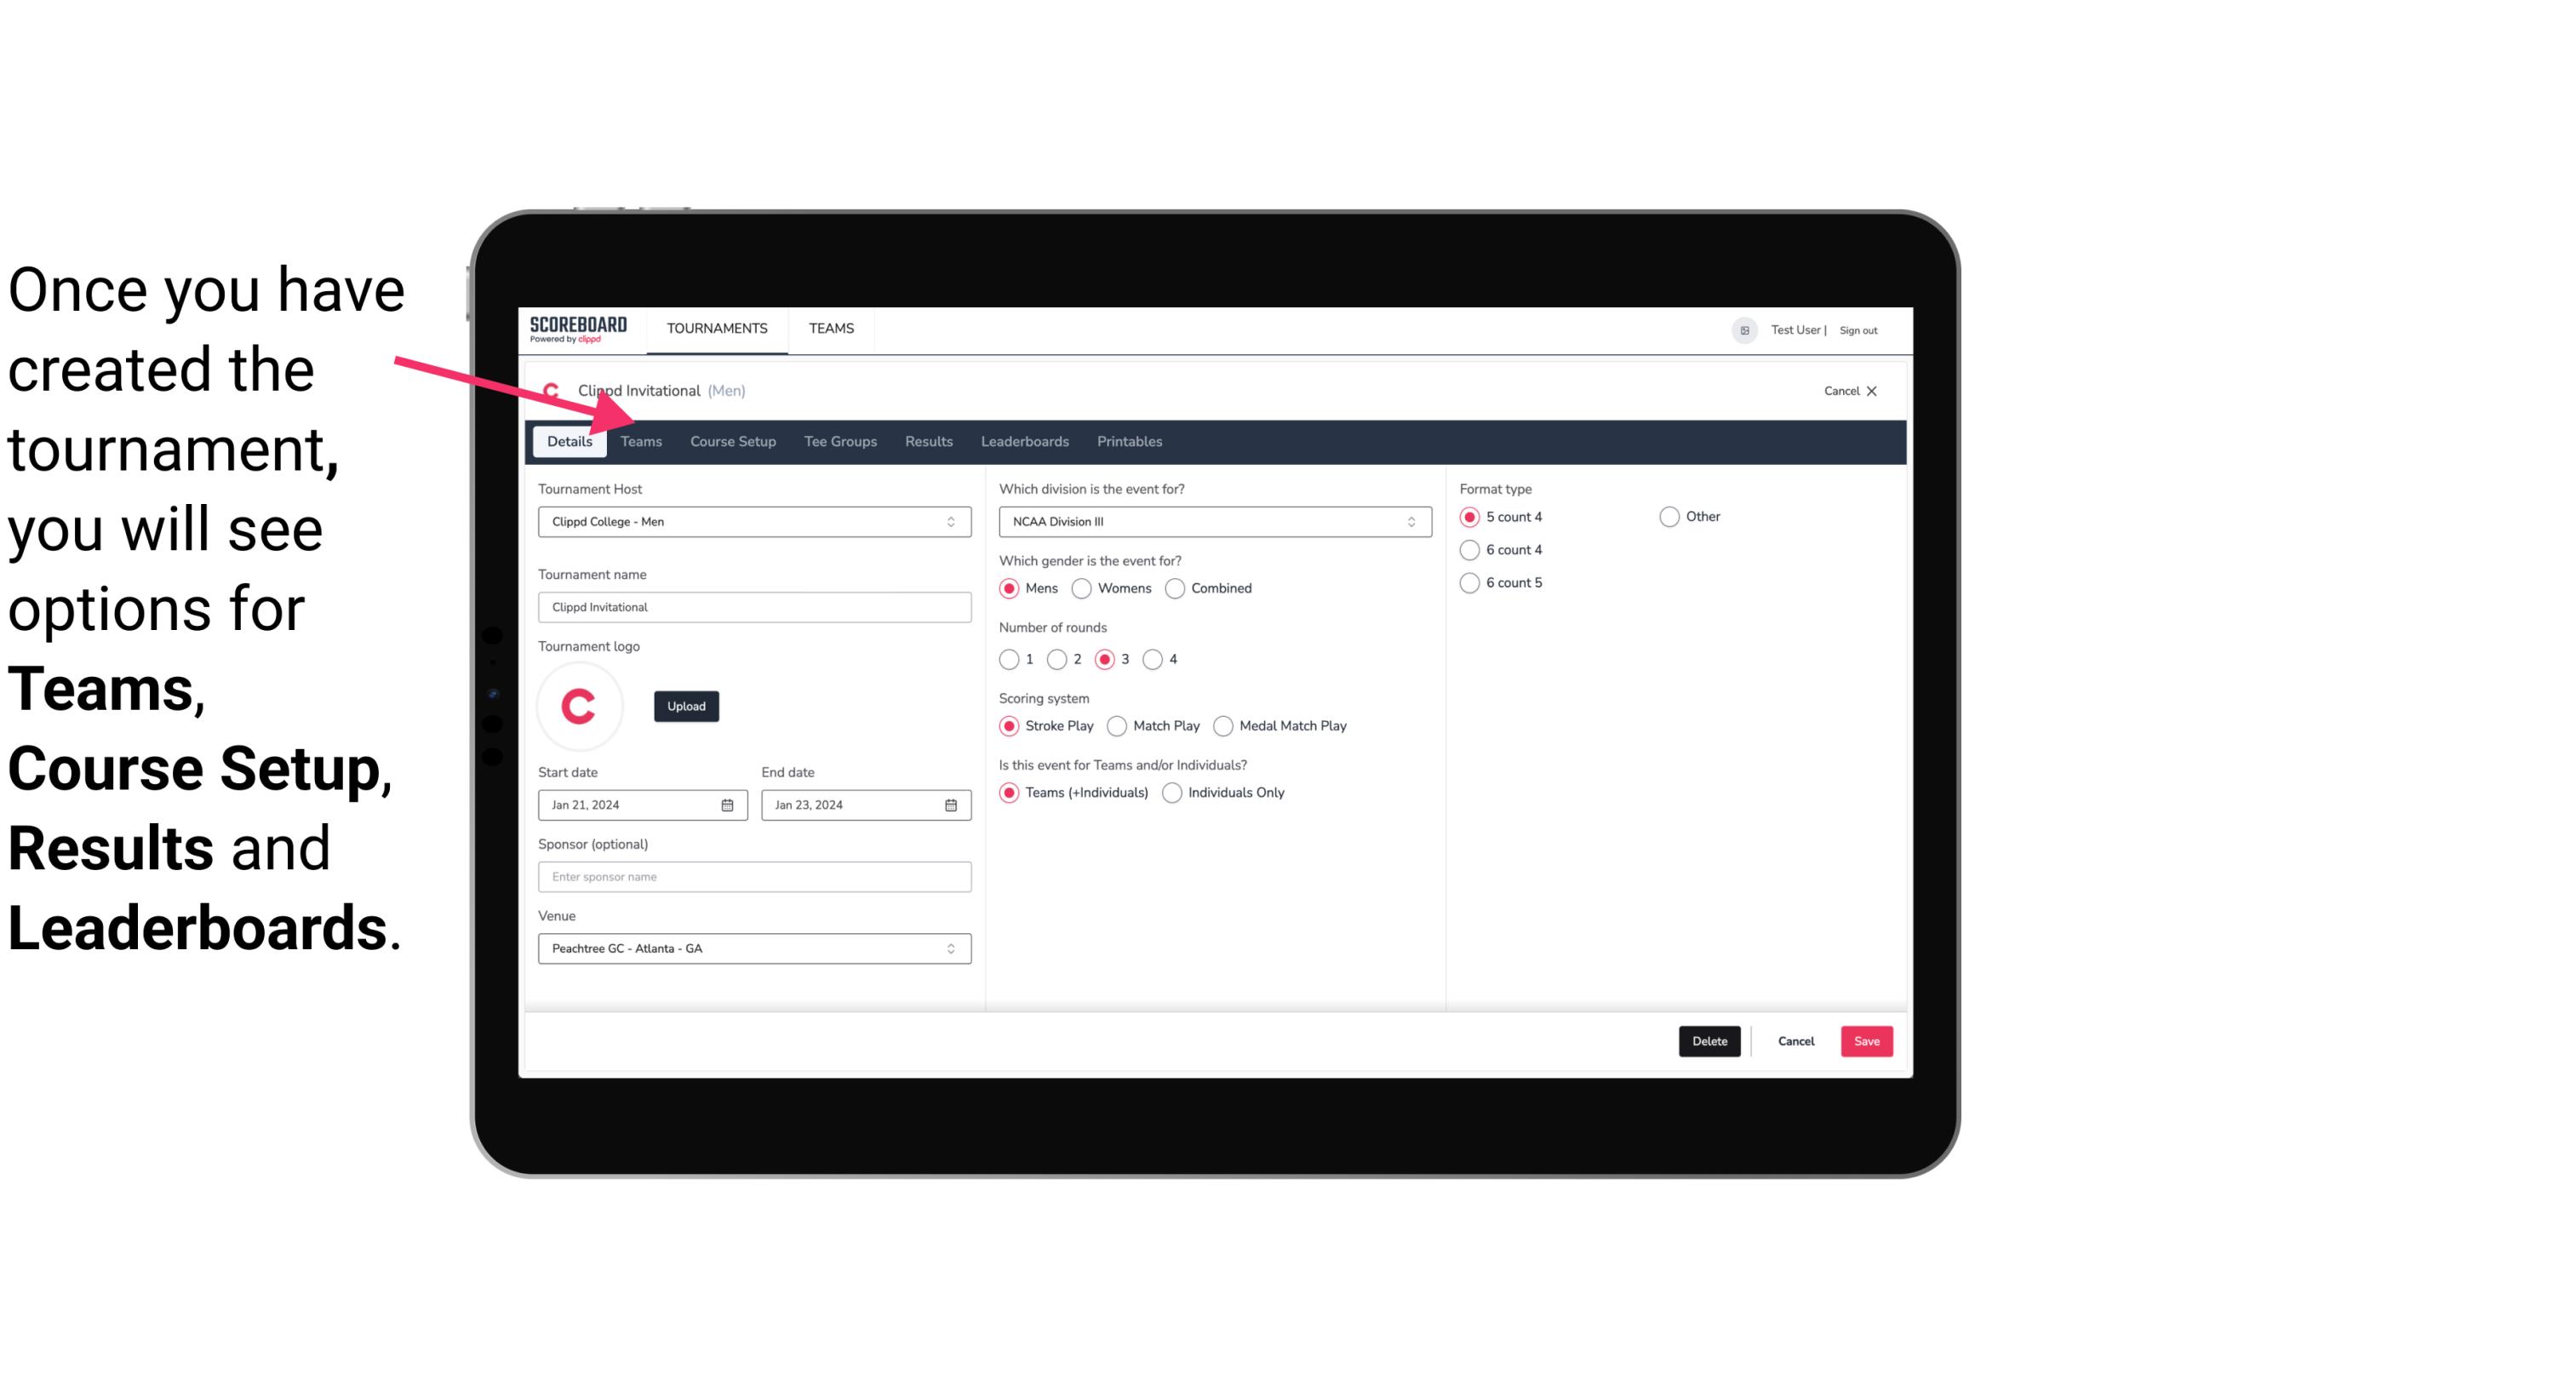Select the Match Play scoring system
Image resolution: width=2576 pixels, height=1386 pixels.
pos(1116,725)
